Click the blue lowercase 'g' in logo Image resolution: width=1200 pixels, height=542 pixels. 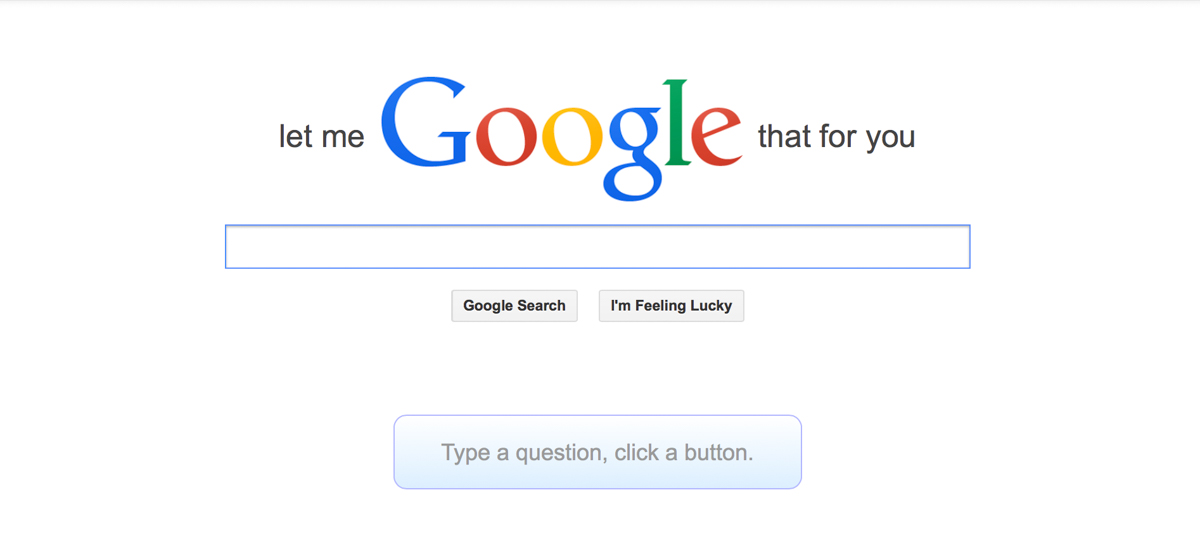[634, 152]
